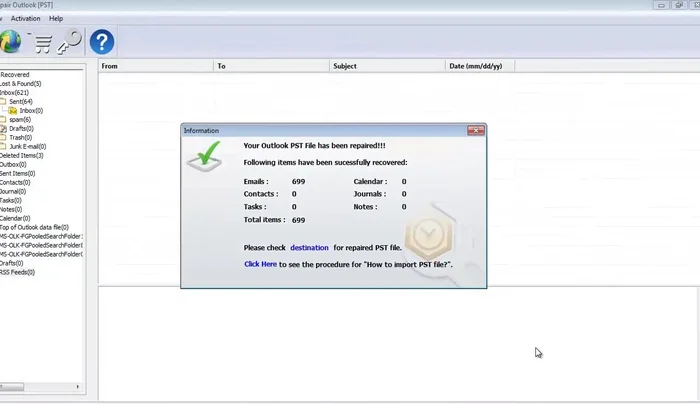Open the Help menu
The image size is (700, 404).
tap(56, 18)
